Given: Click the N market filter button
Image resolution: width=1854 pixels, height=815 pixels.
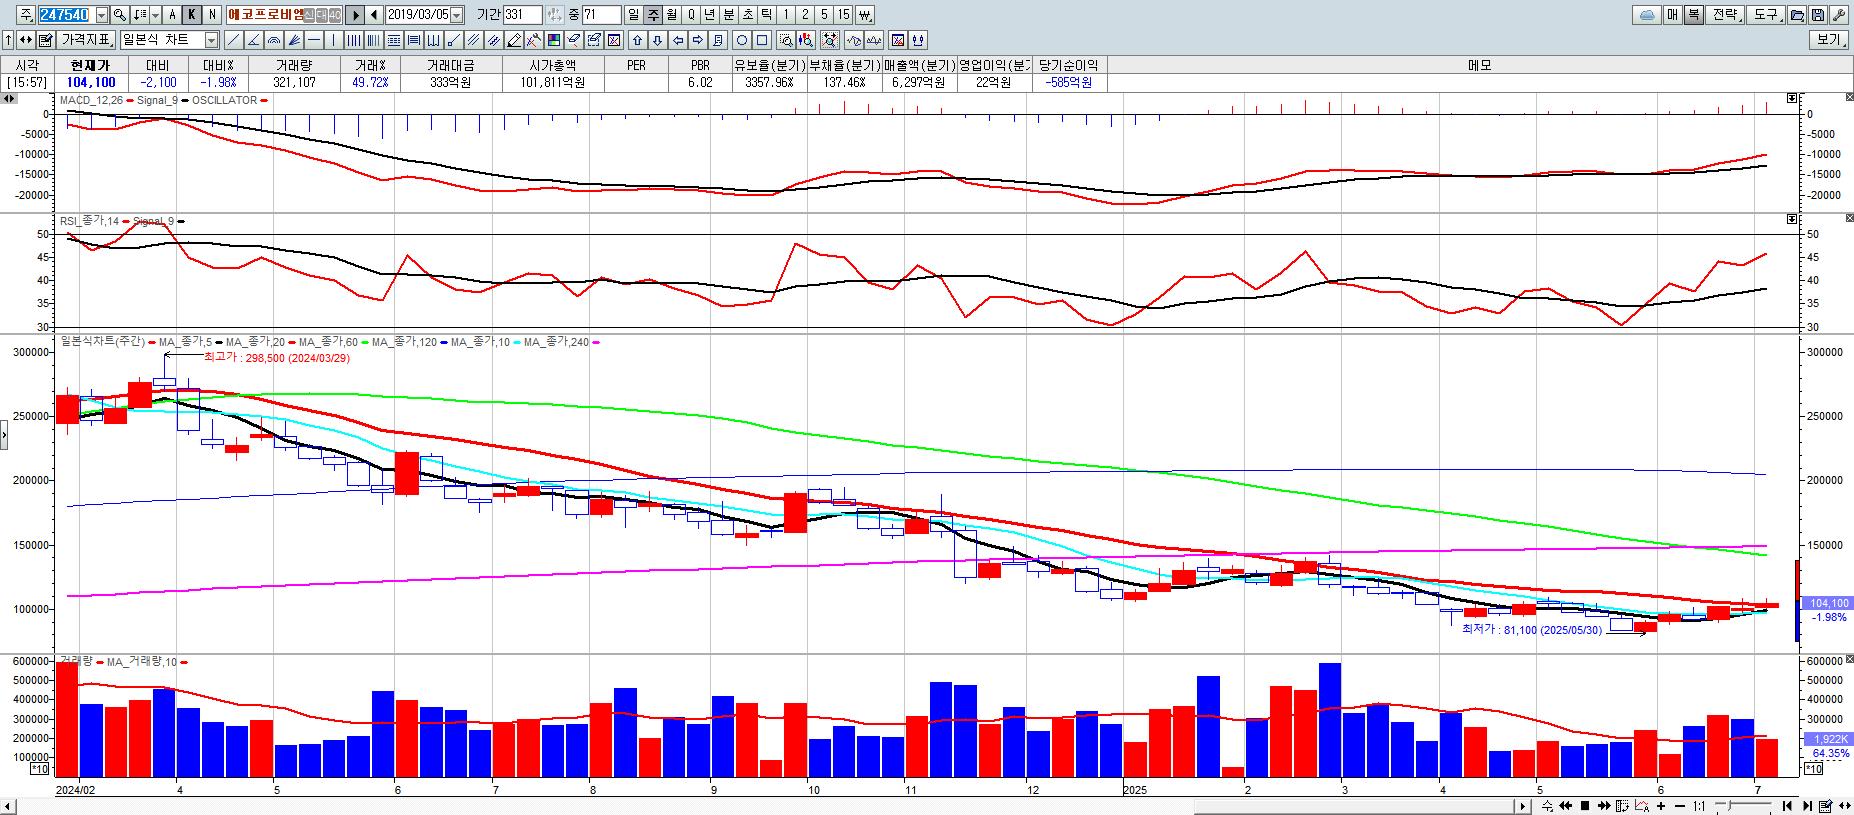Looking at the screenshot, I should [x=212, y=15].
